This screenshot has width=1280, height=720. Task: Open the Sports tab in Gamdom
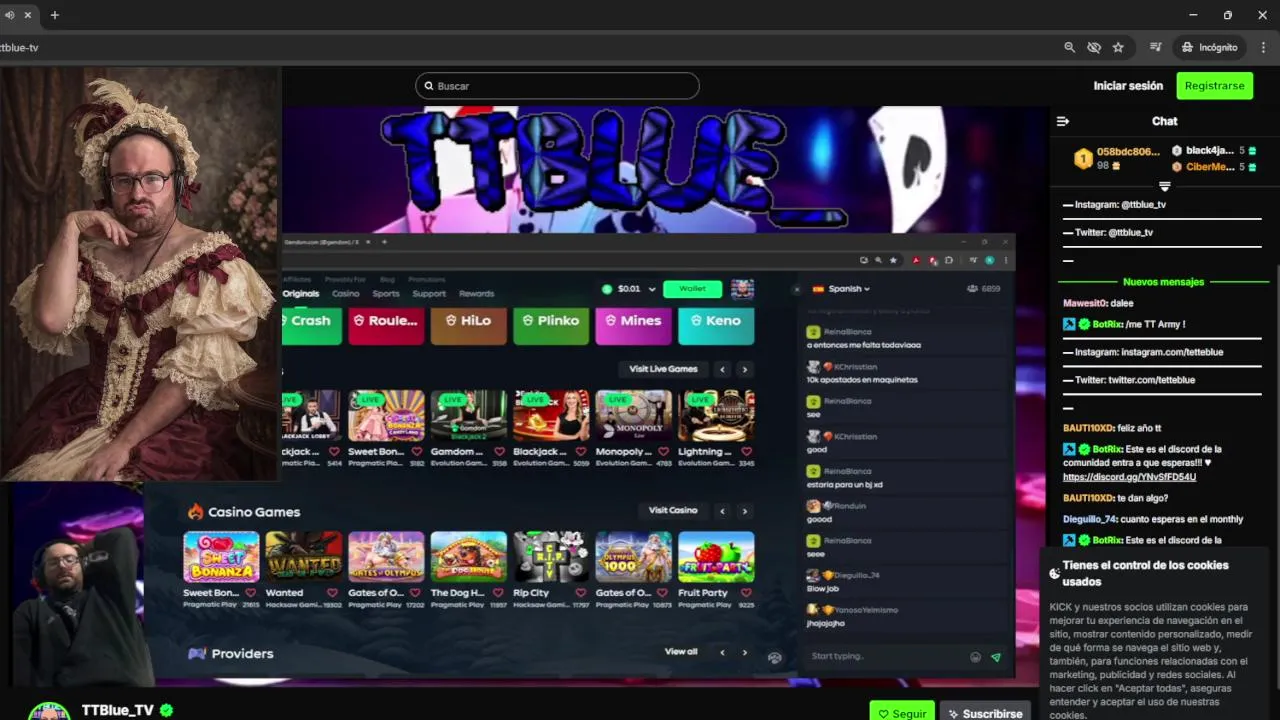[x=385, y=294]
